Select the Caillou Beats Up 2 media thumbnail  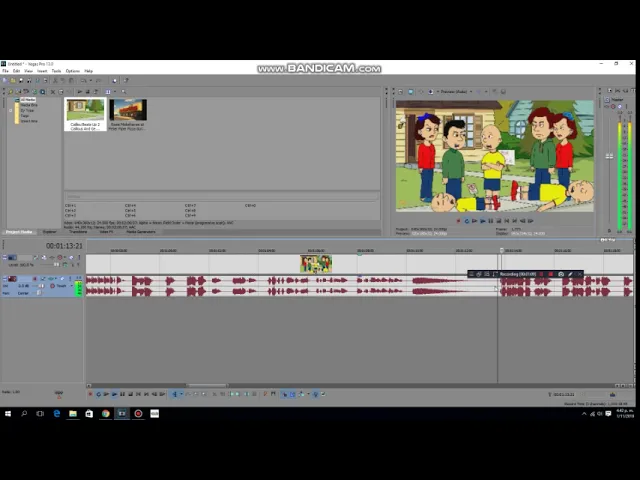(x=85, y=114)
